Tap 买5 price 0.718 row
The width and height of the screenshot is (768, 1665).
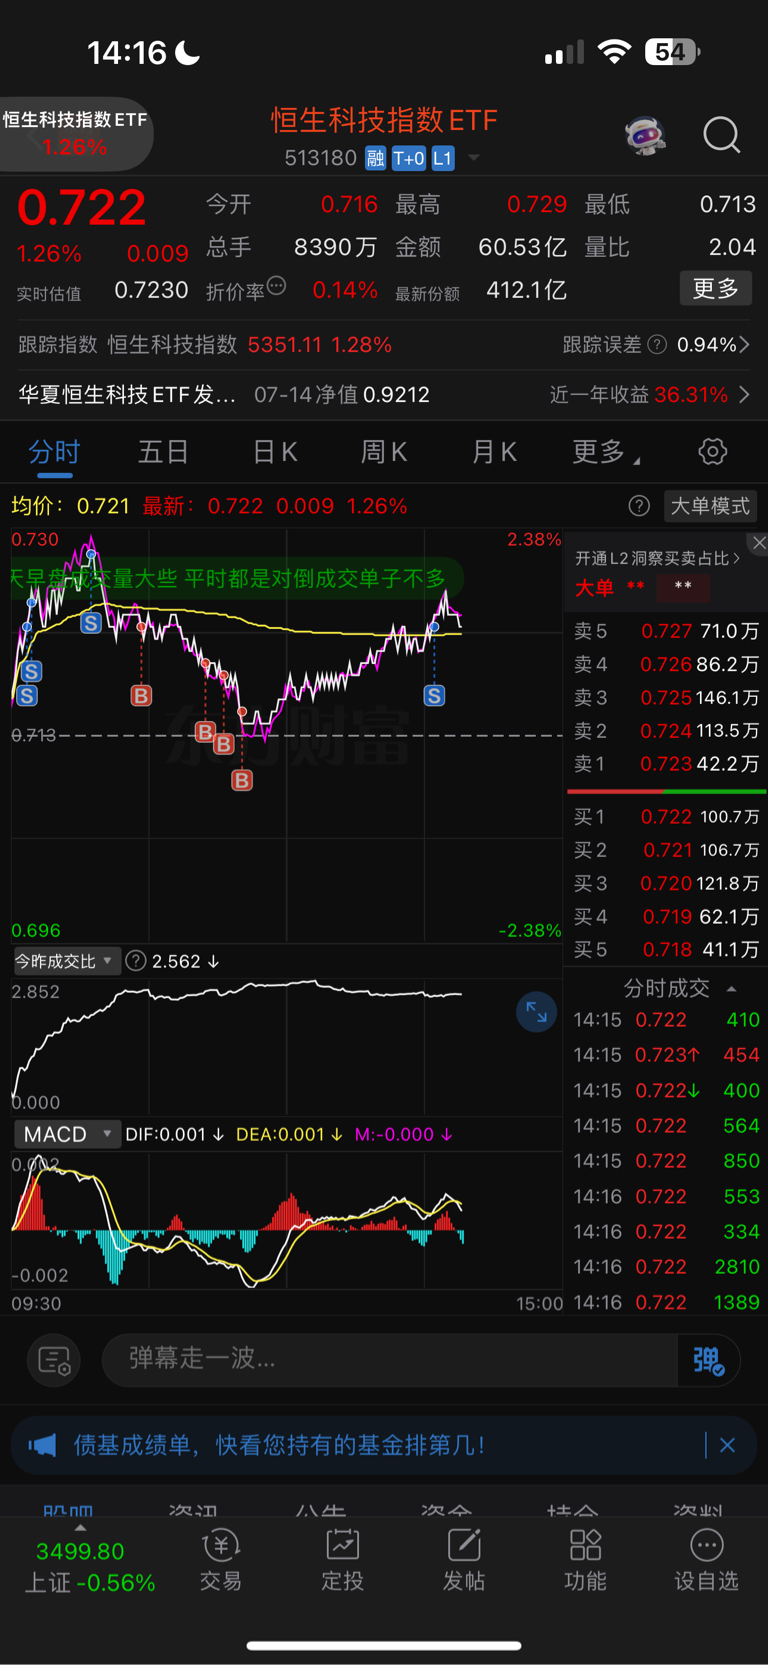[666, 949]
